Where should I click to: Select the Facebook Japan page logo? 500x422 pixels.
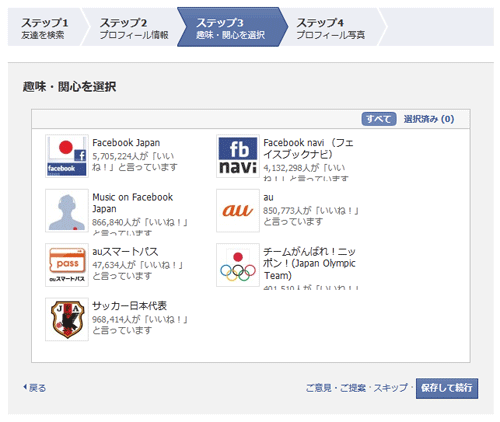click(67, 156)
